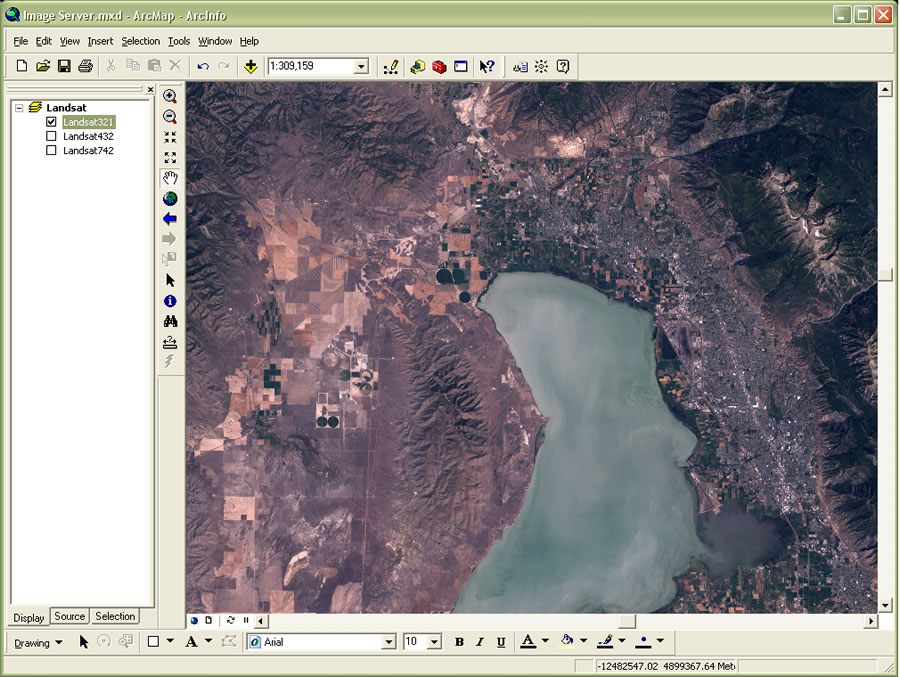Viewport: 900px width, 677px height.
Task: Enable the Landsat432 layer checkbox
Action: tap(51, 136)
